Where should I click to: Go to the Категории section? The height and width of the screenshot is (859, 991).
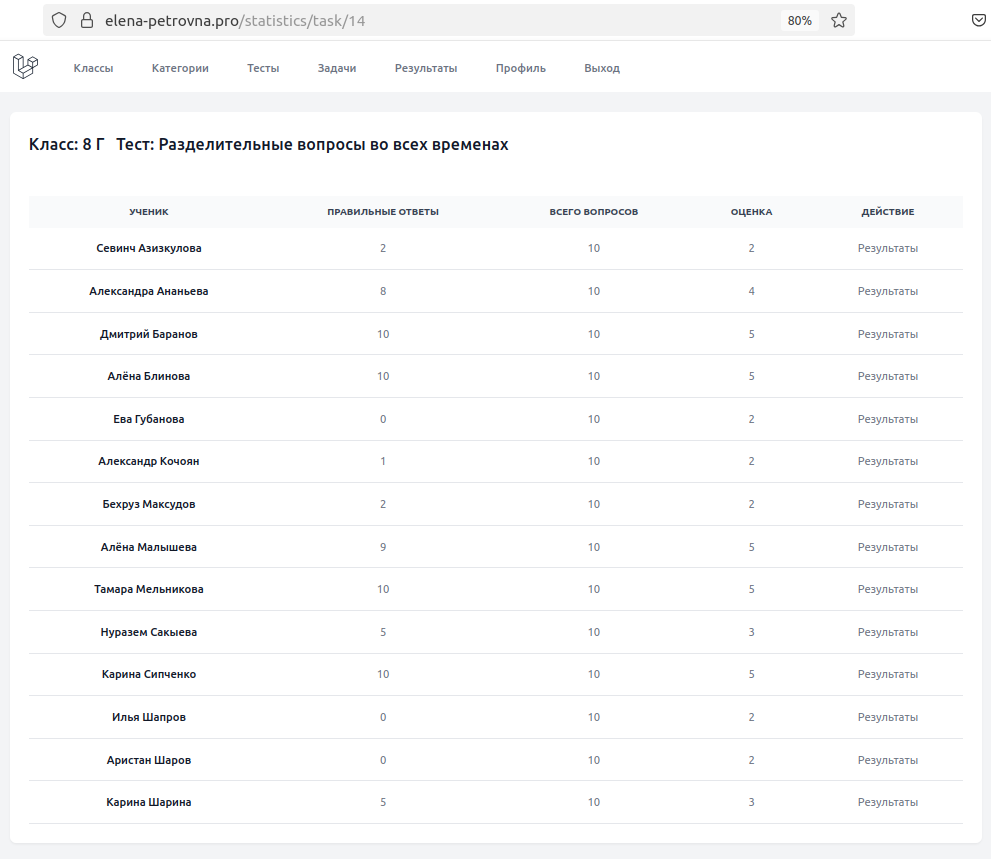pyautogui.click(x=180, y=68)
